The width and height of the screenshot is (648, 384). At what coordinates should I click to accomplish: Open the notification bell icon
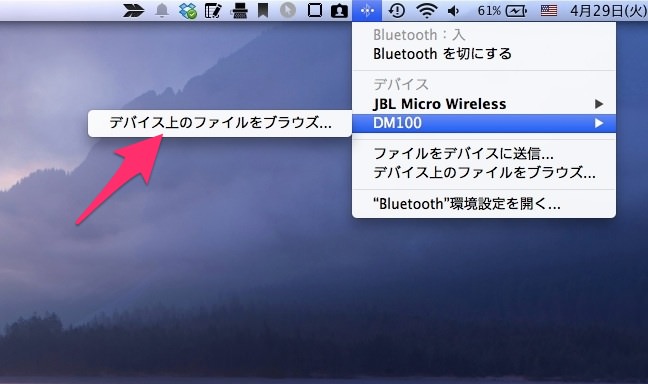pyautogui.click(x=162, y=11)
